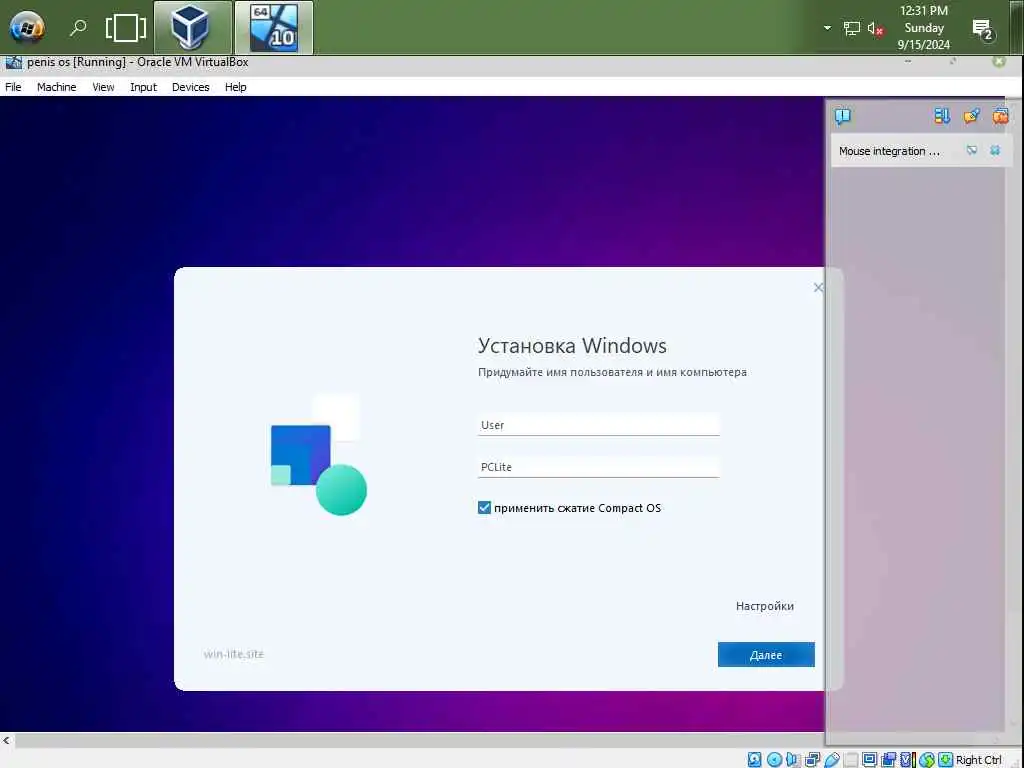
Task: Open the Help menu
Action: pos(236,87)
